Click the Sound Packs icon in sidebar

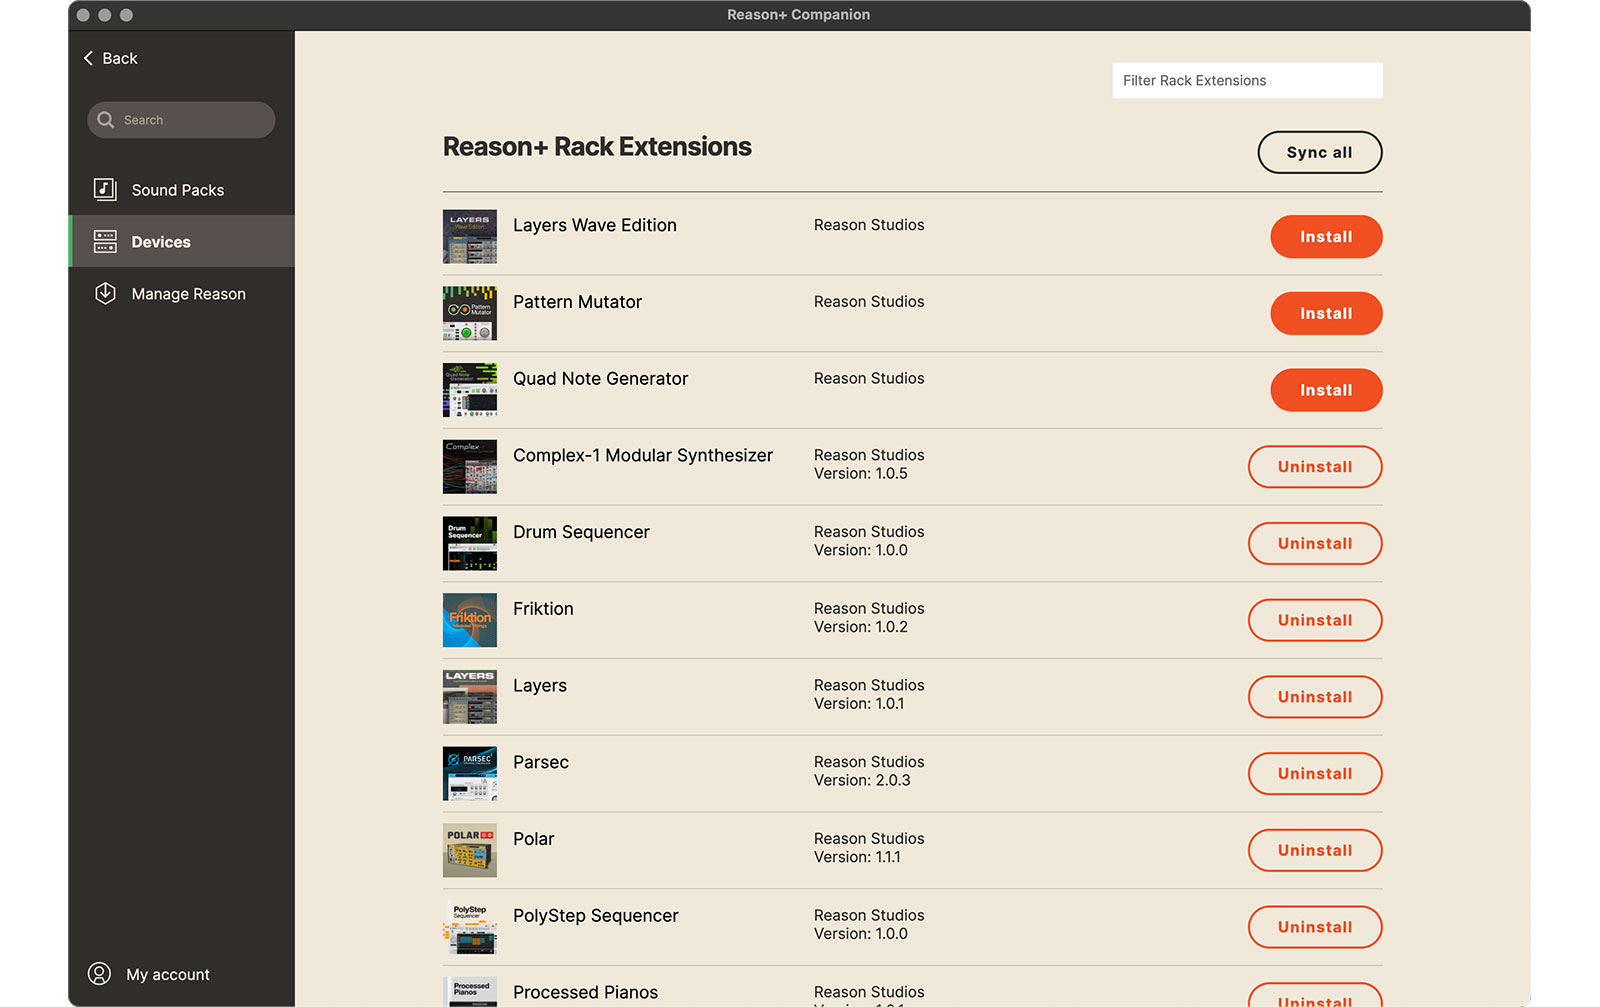pos(105,189)
